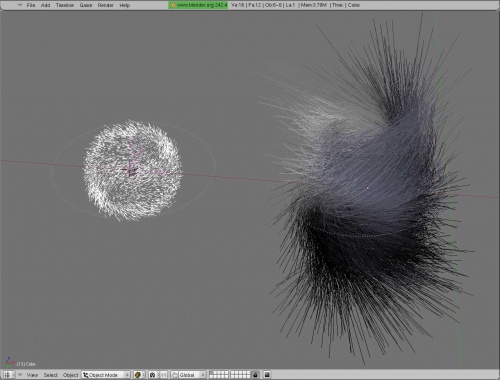Image resolution: width=500 pixels, height=380 pixels.
Task: Click the scene statistics text with Mem:3.78M
Action: [x=295, y=5]
